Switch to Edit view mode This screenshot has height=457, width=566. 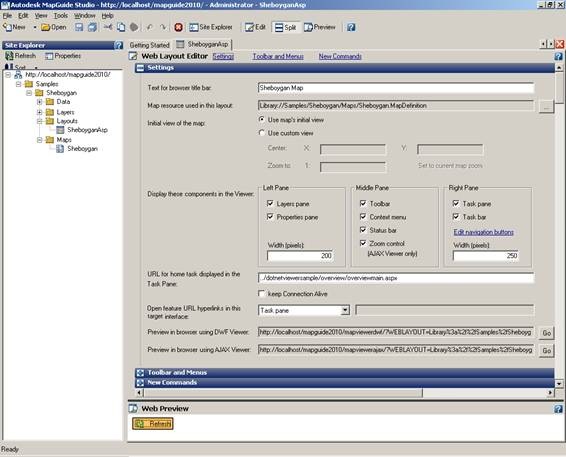255,27
